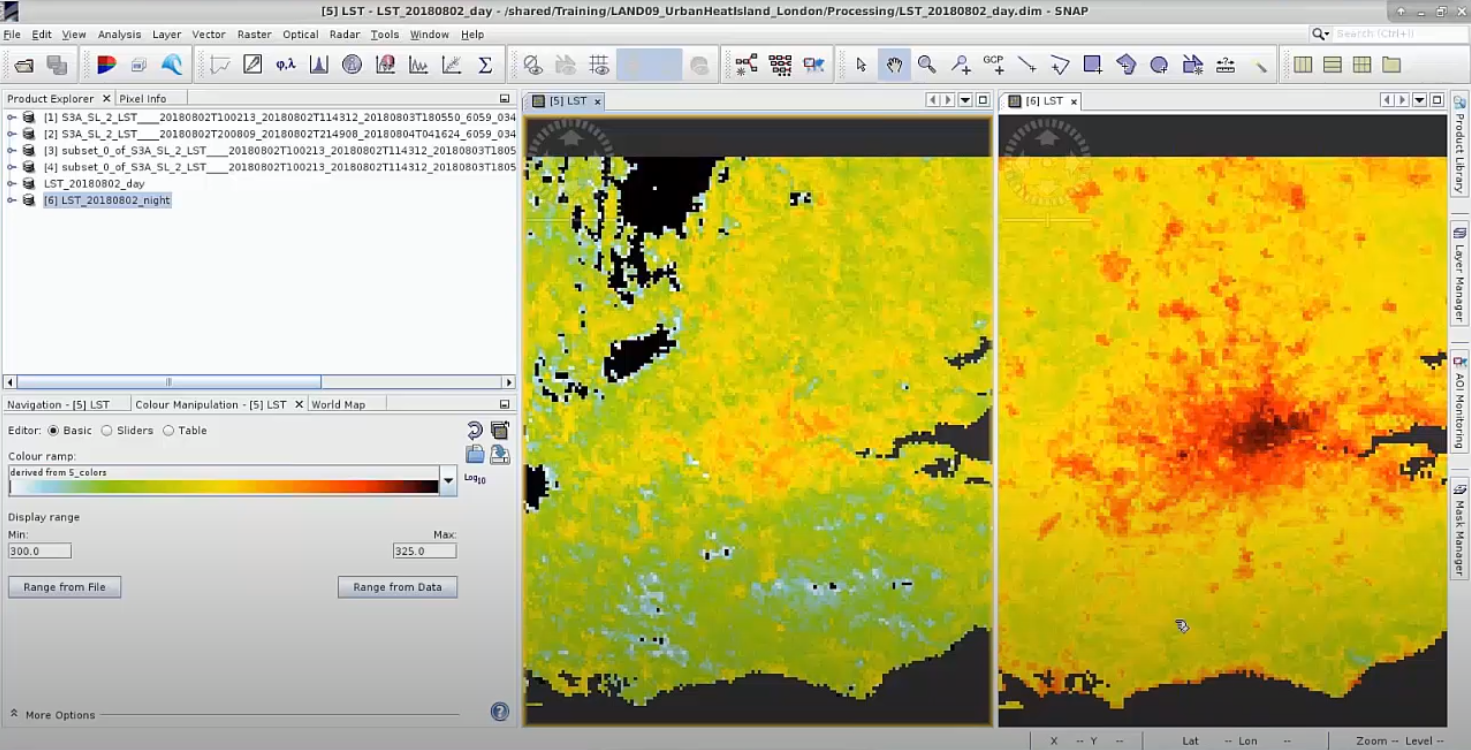1471x750 pixels.
Task: Open statistics sigma tool
Action: click(485, 65)
